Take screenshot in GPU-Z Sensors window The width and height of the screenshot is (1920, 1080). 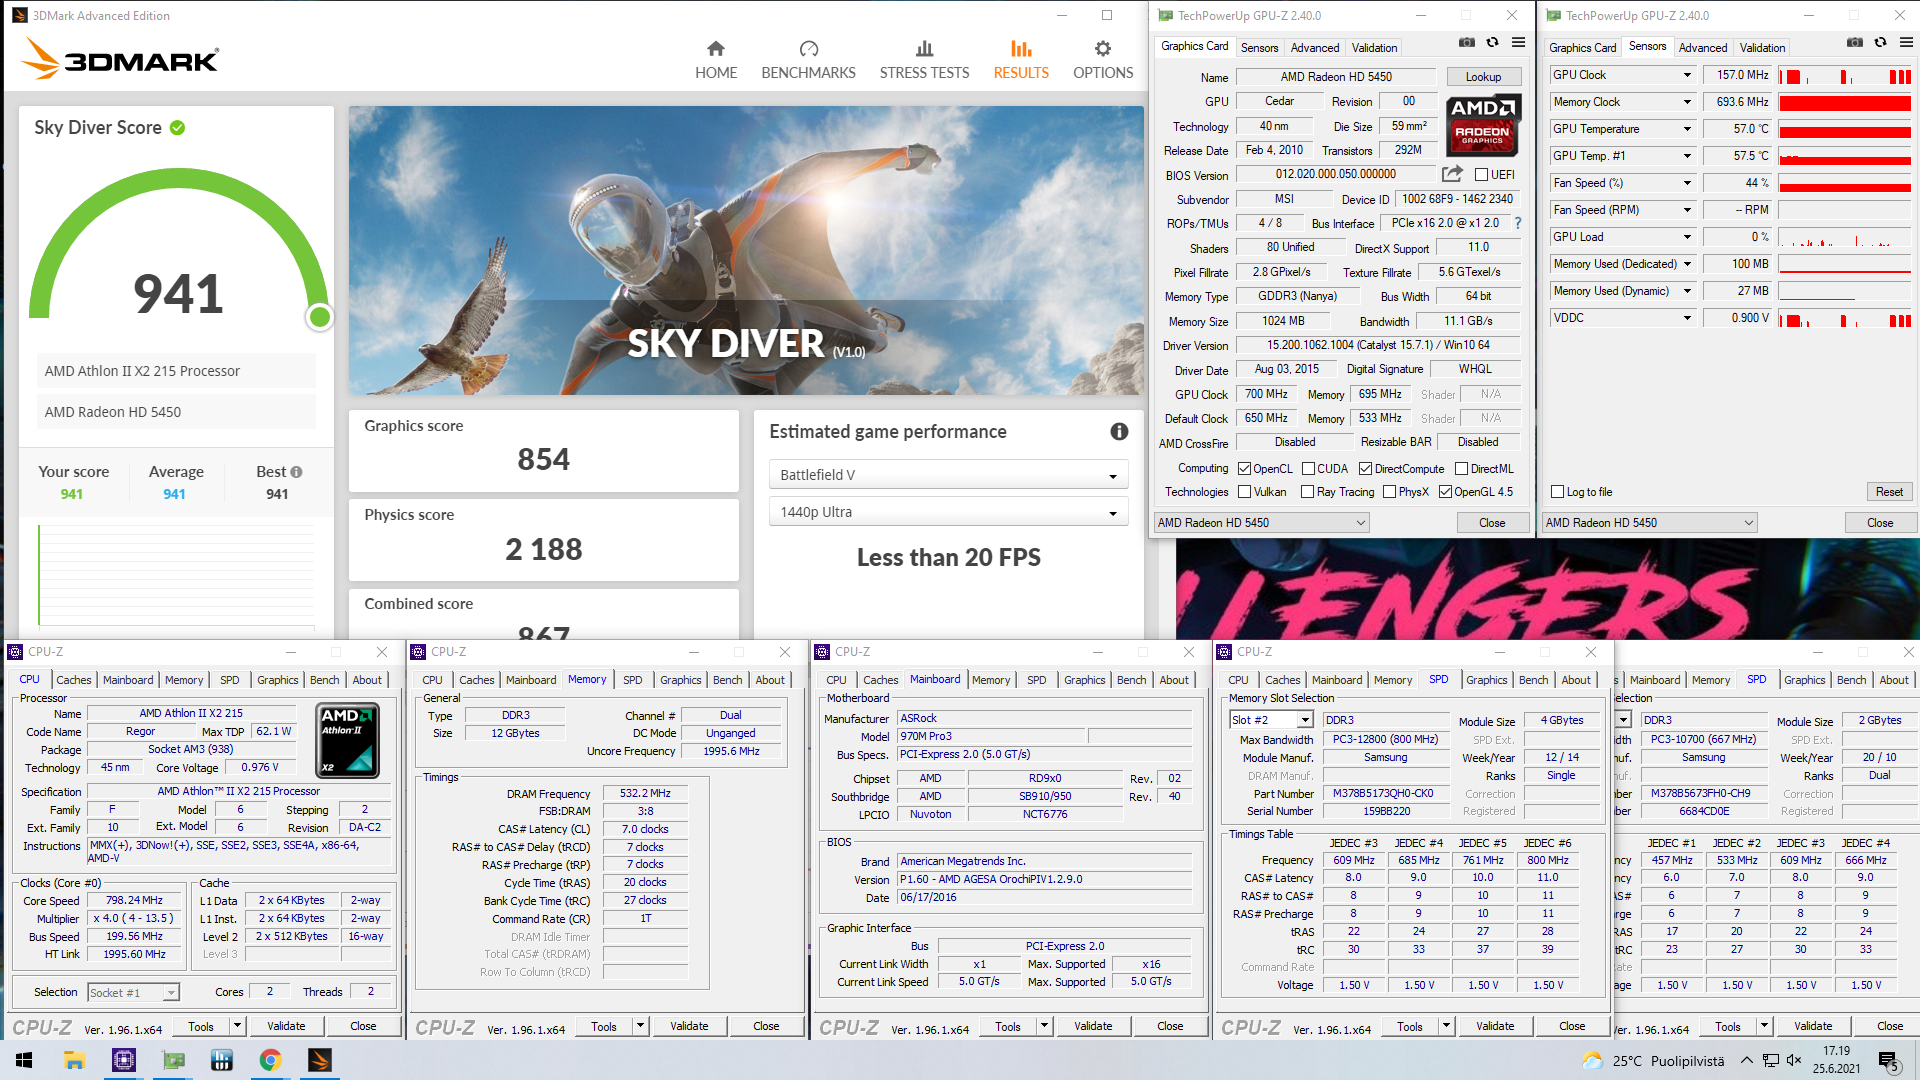coord(1854,43)
